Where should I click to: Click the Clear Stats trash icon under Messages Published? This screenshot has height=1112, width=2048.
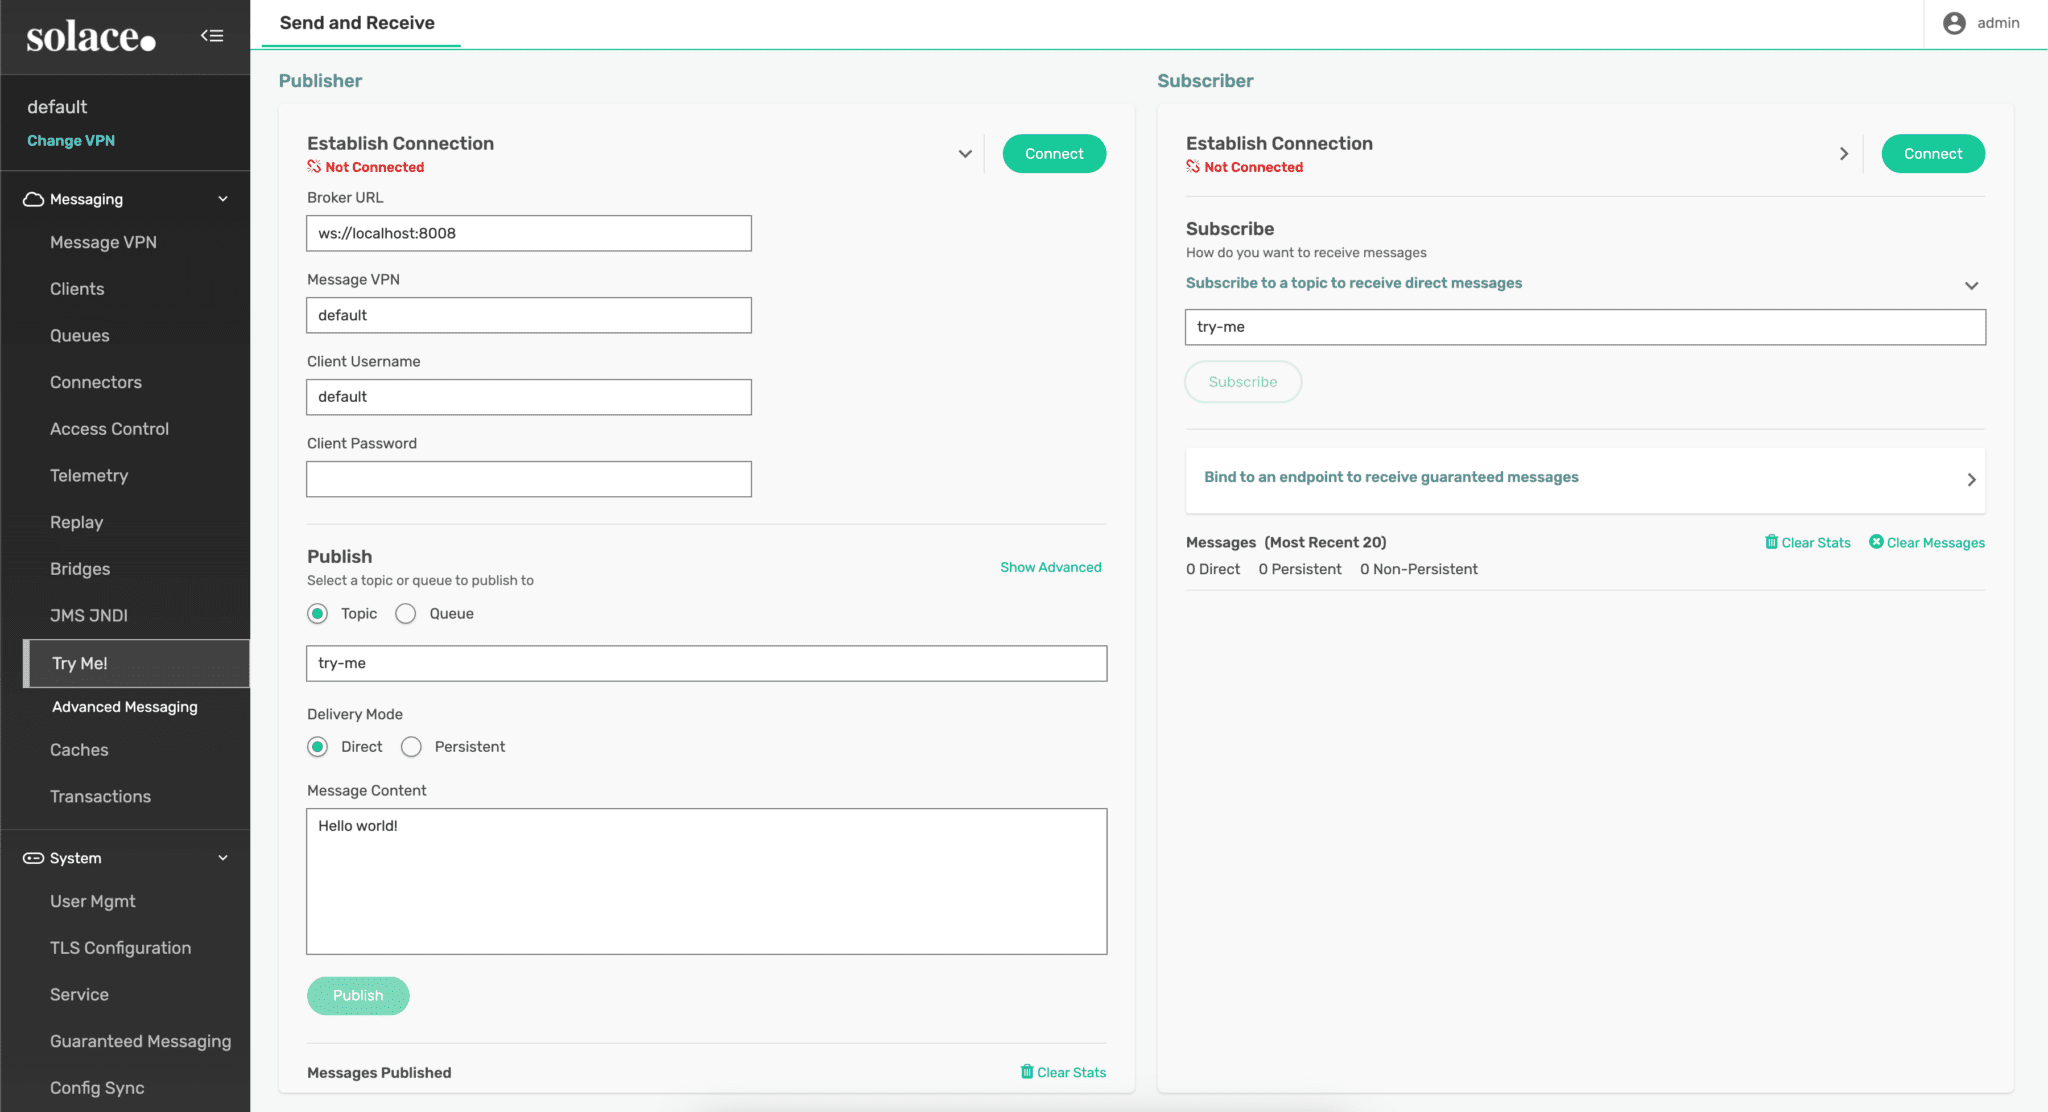pos(1027,1071)
